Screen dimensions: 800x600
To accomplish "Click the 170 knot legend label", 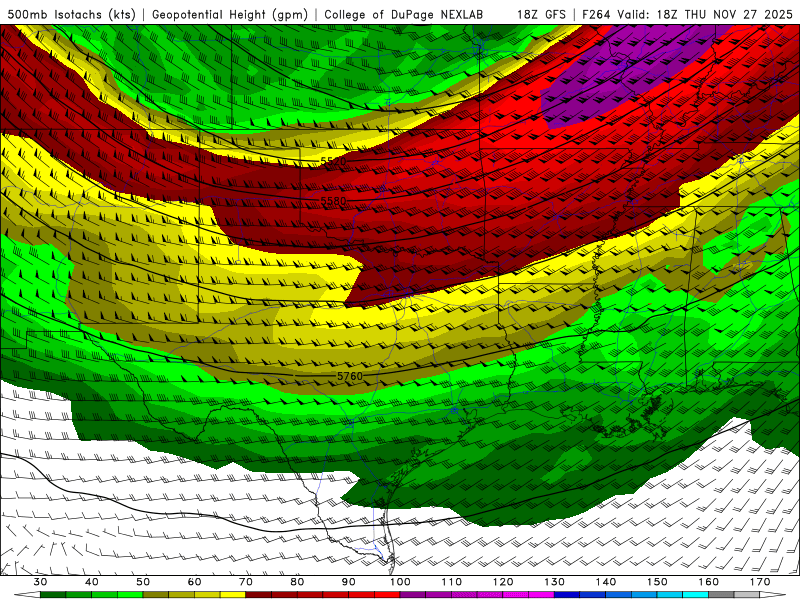I will [x=760, y=582].
